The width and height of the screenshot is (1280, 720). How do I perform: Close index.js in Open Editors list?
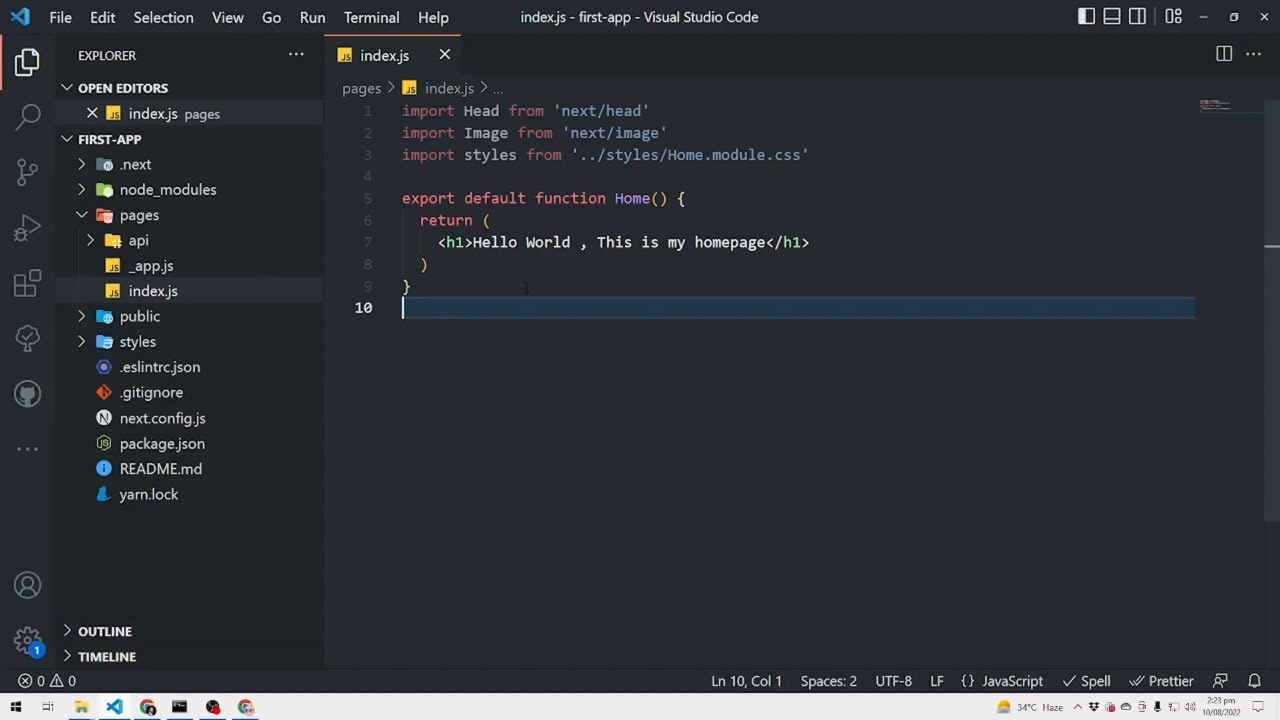point(92,113)
